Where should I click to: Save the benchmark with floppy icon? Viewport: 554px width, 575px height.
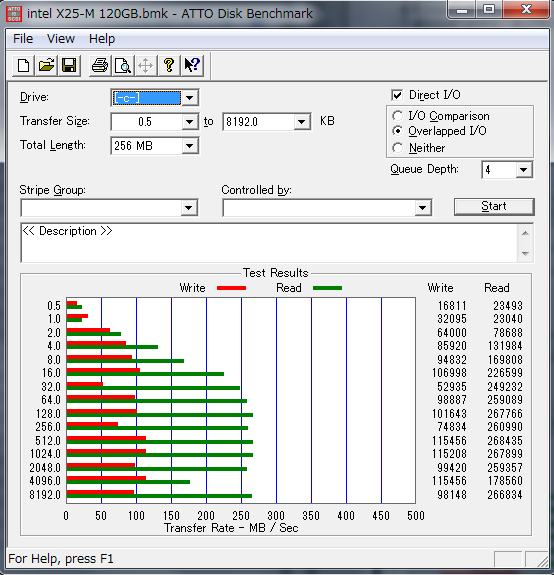[x=69, y=66]
